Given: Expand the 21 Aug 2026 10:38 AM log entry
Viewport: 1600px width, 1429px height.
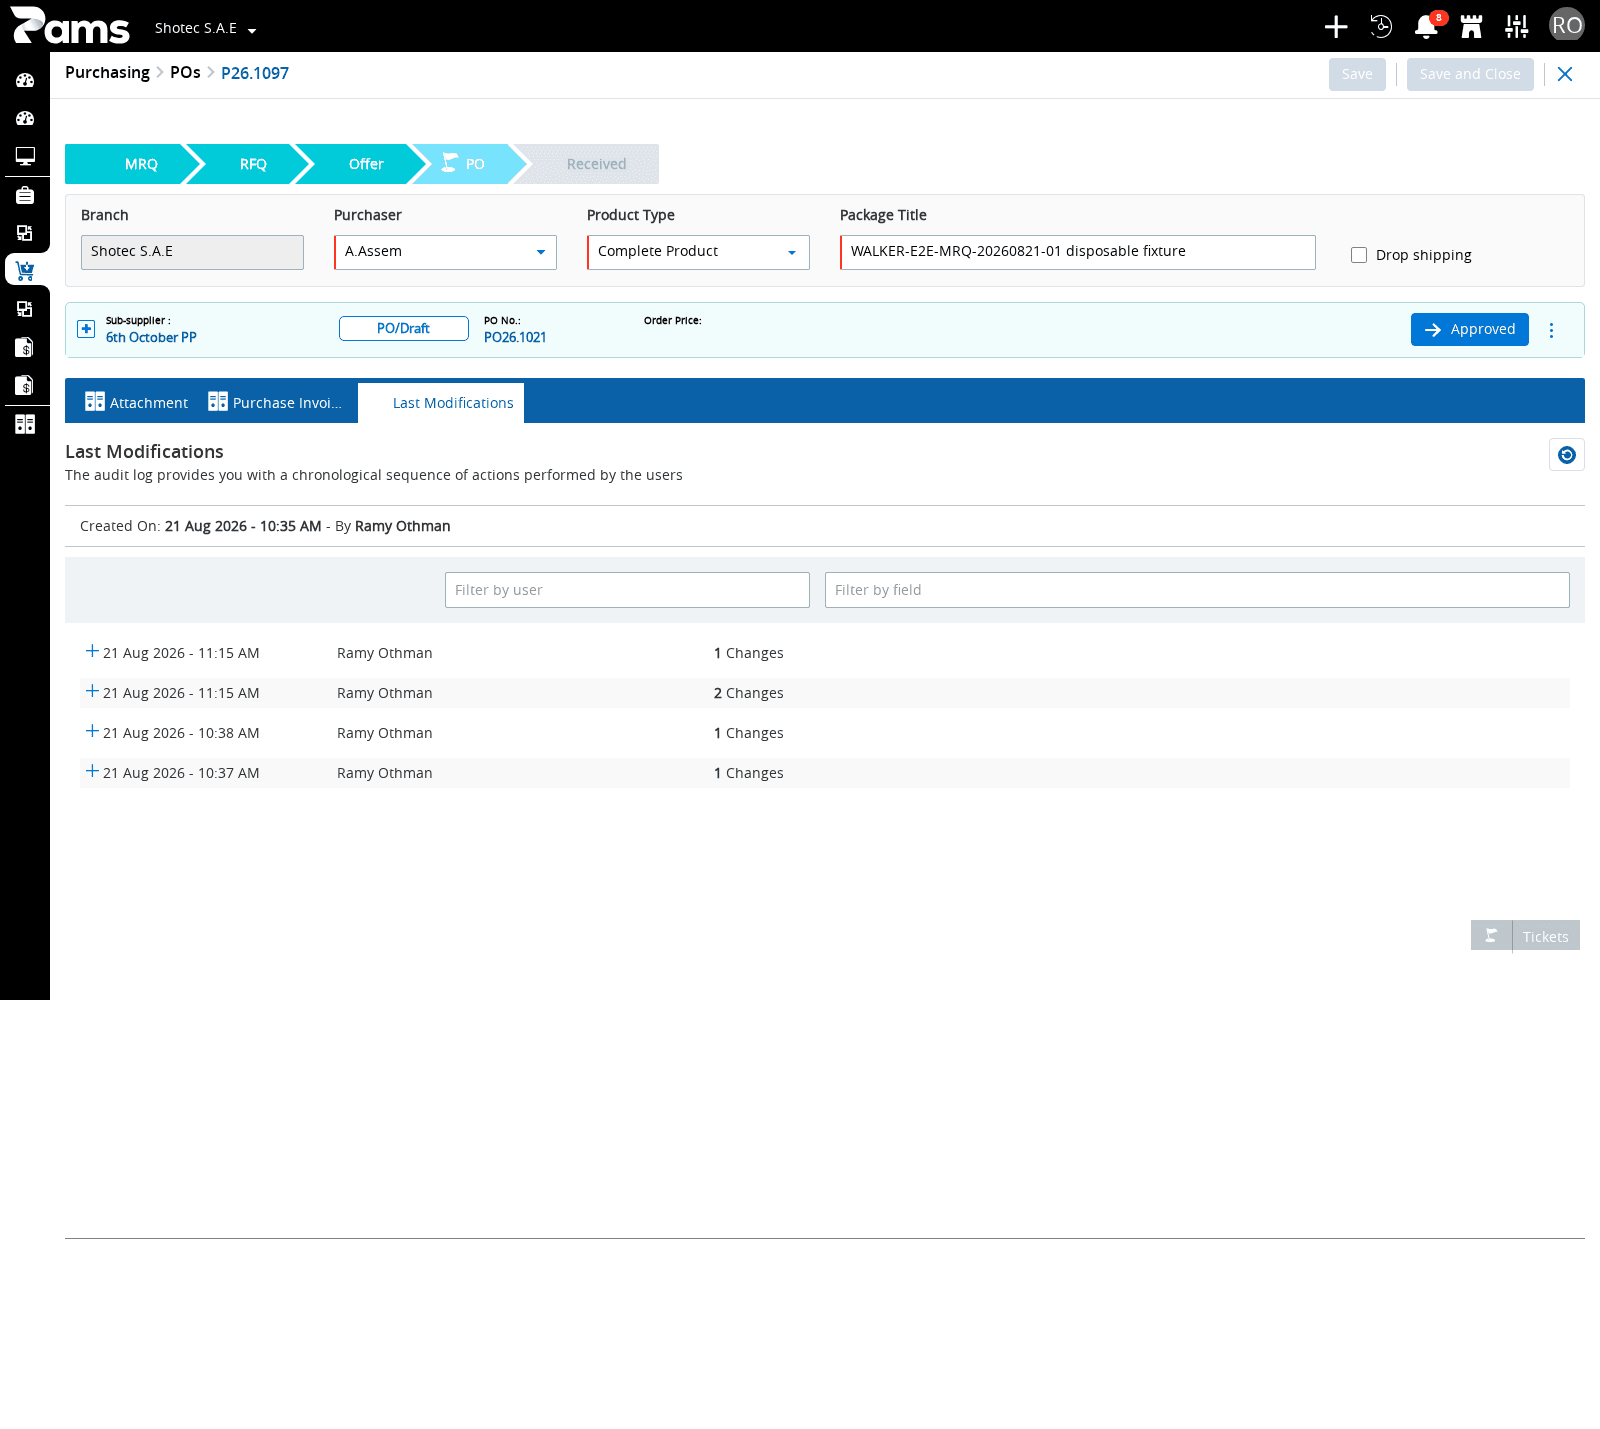Looking at the screenshot, I should click(92, 731).
